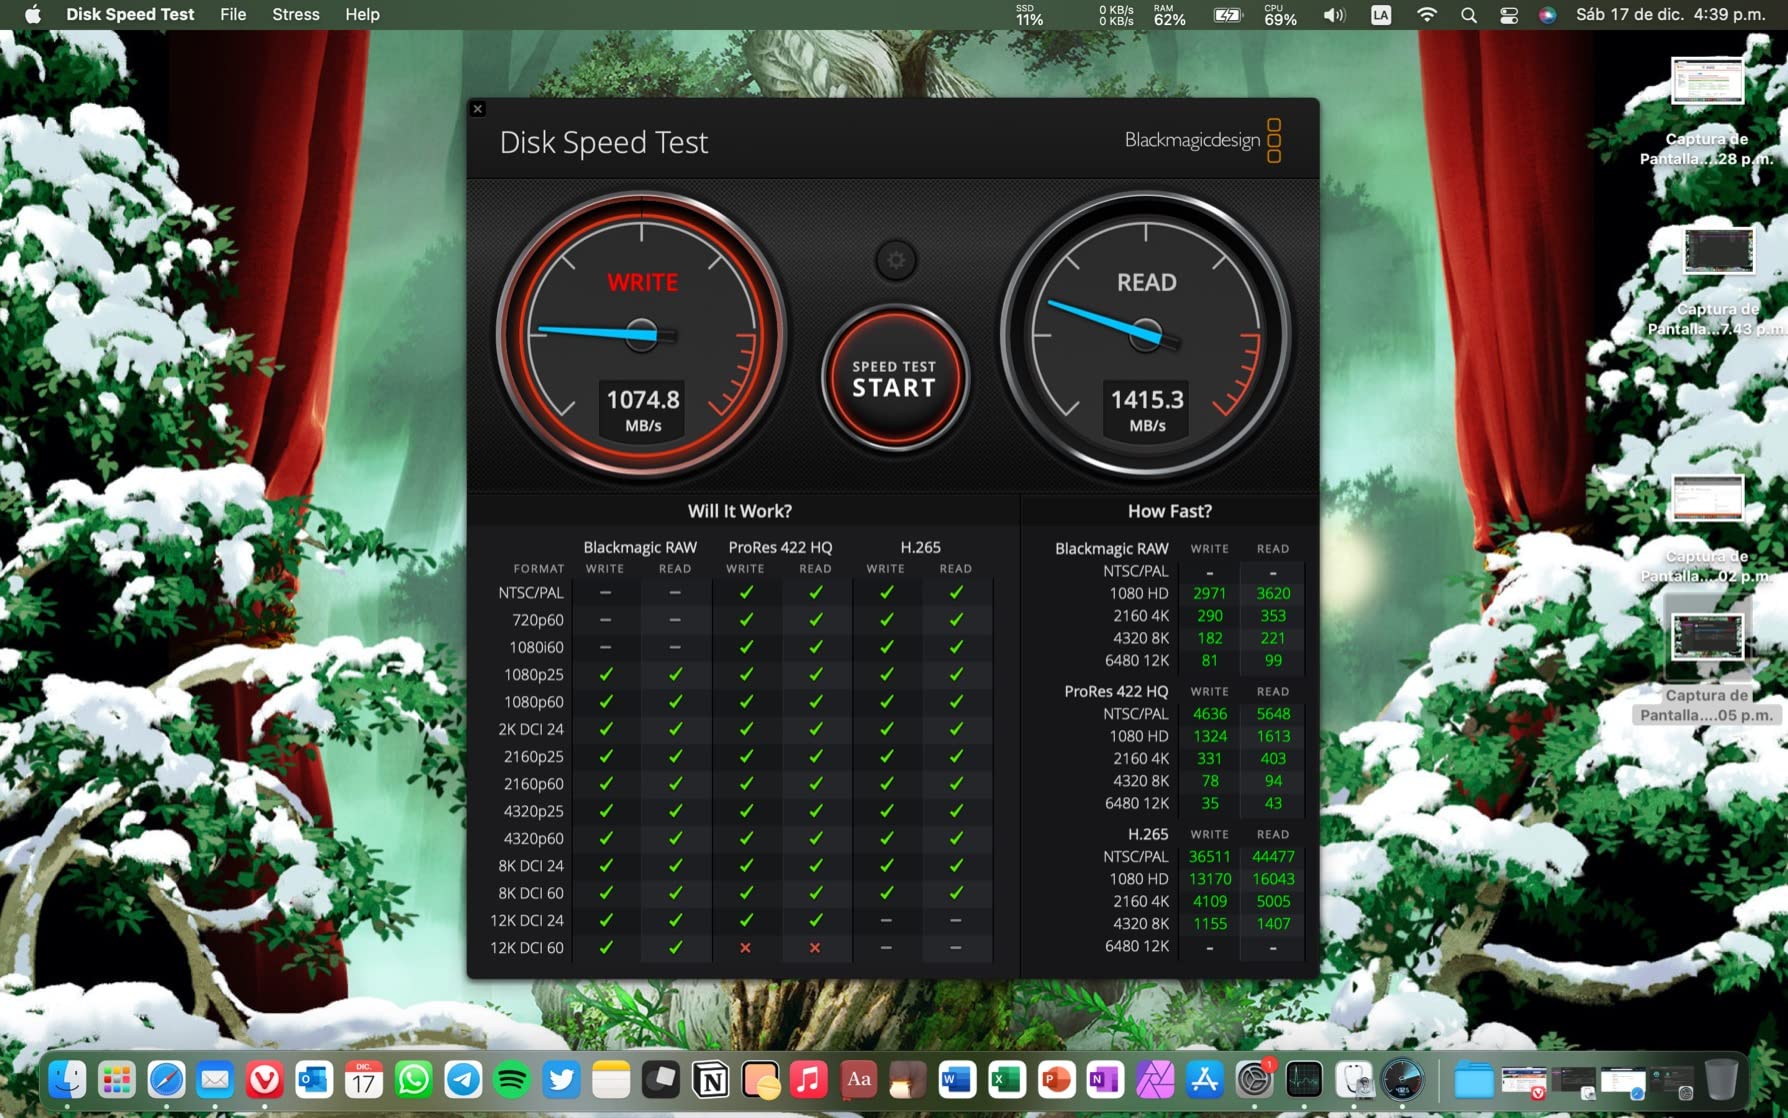Screen dimensions: 1788x1118
Task: Select the "Captura de Pantalla...02 p.m." desktop screenshot
Action: point(1707,528)
